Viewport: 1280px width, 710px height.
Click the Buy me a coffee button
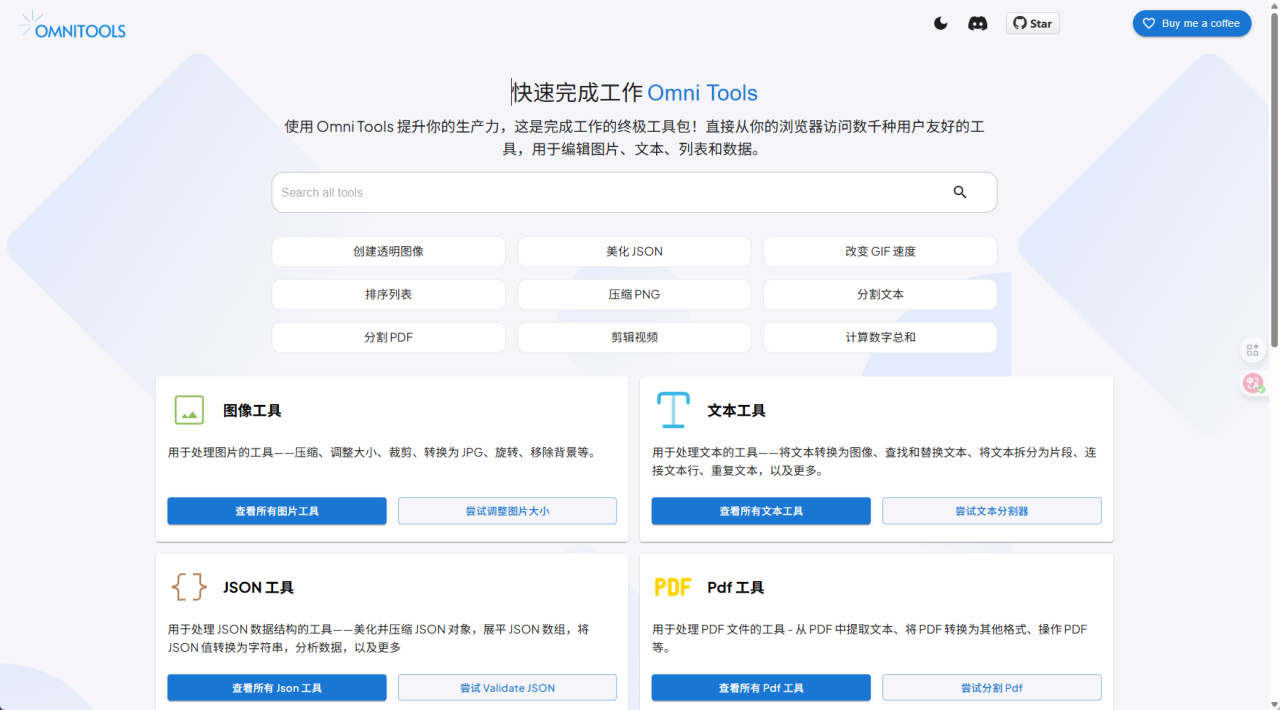(x=1192, y=23)
